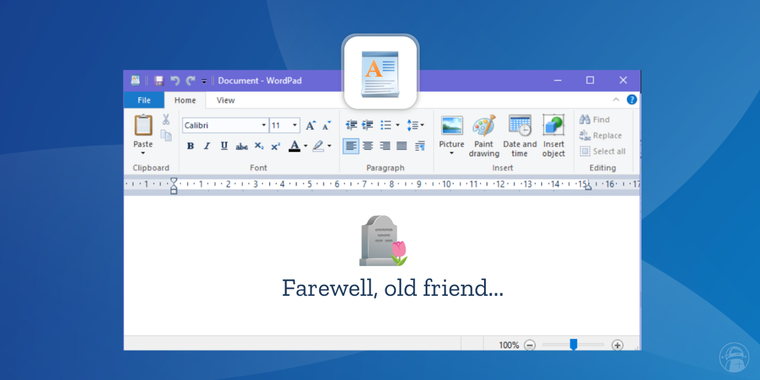
Task: Open the line spacing dropdown
Action: coord(415,125)
